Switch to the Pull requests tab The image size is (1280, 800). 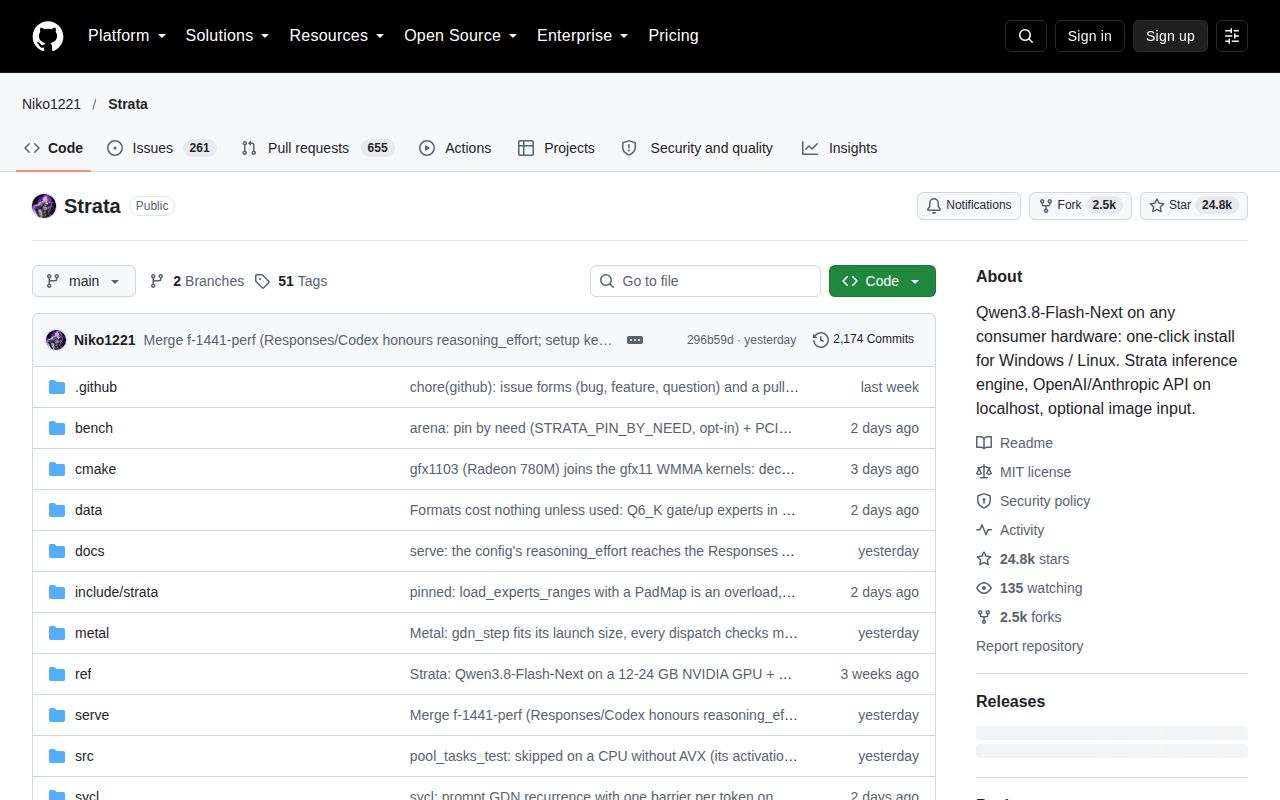tap(317, 148)
